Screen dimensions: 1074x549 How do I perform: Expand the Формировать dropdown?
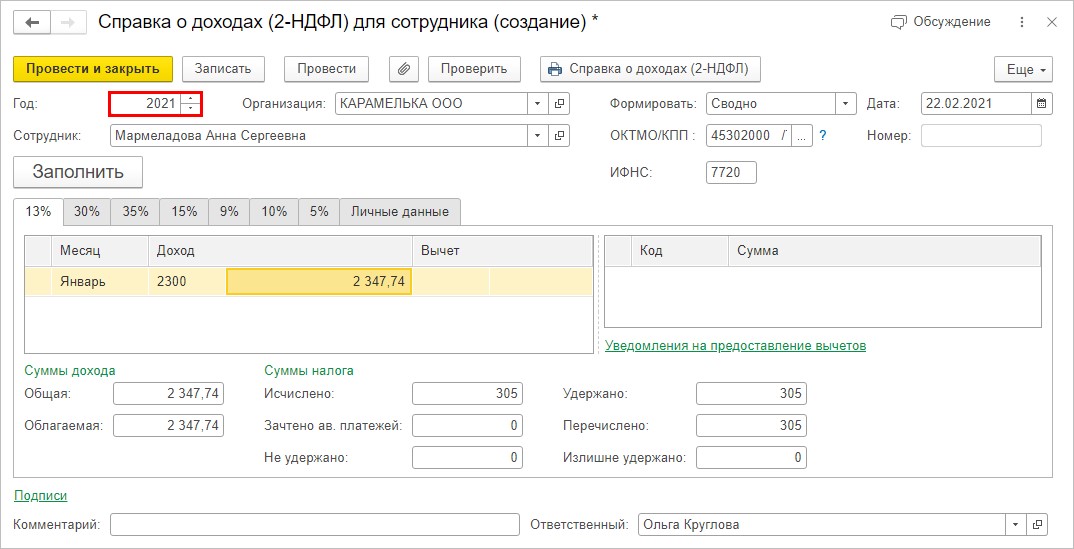coord(847,104)
